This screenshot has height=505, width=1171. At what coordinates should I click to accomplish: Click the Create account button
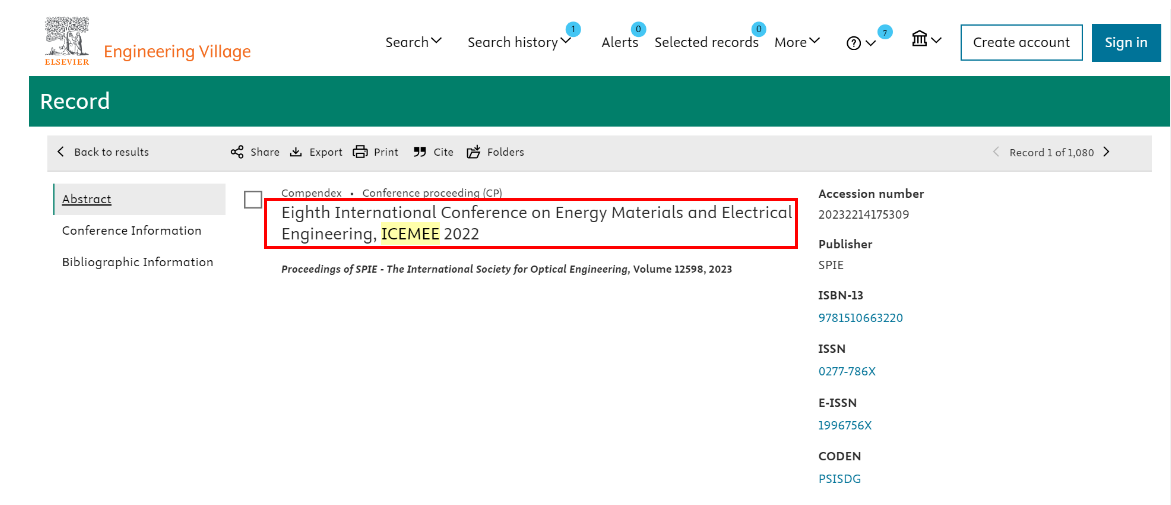tap(1021, 43)
